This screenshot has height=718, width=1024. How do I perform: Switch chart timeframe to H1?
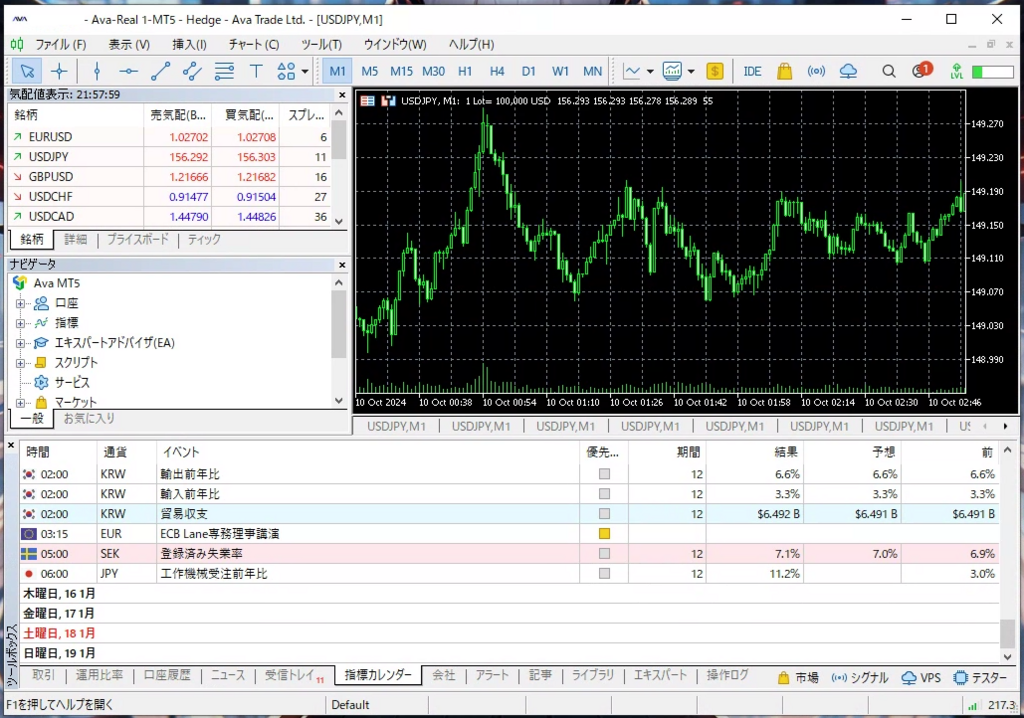click(x=463, y=71)
